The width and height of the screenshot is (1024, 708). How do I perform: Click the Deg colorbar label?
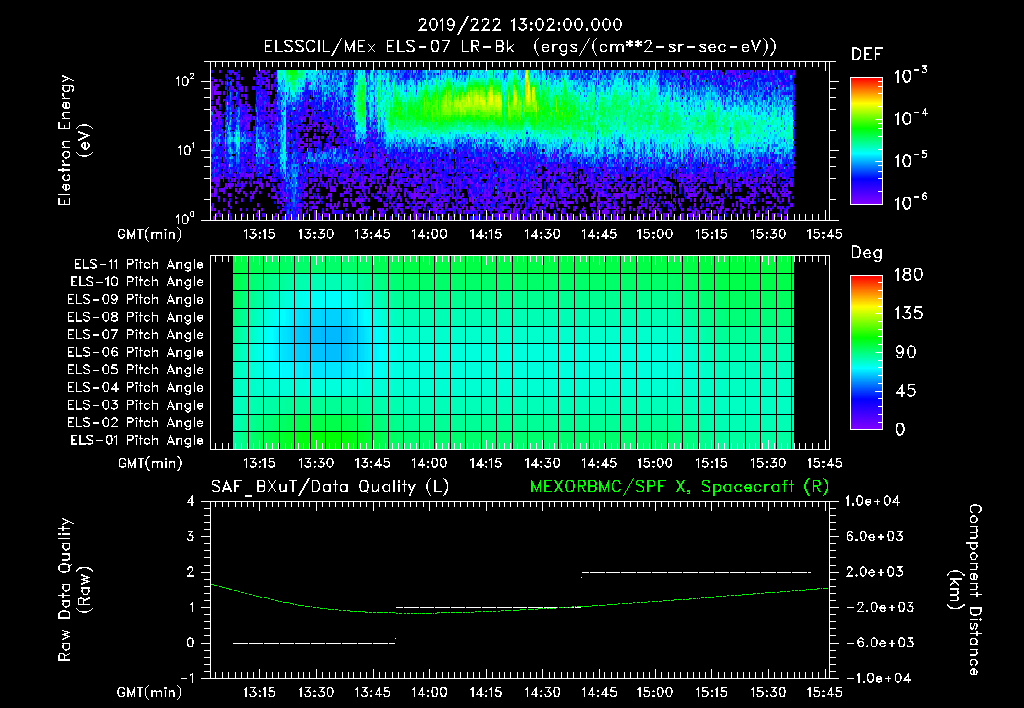867,253
